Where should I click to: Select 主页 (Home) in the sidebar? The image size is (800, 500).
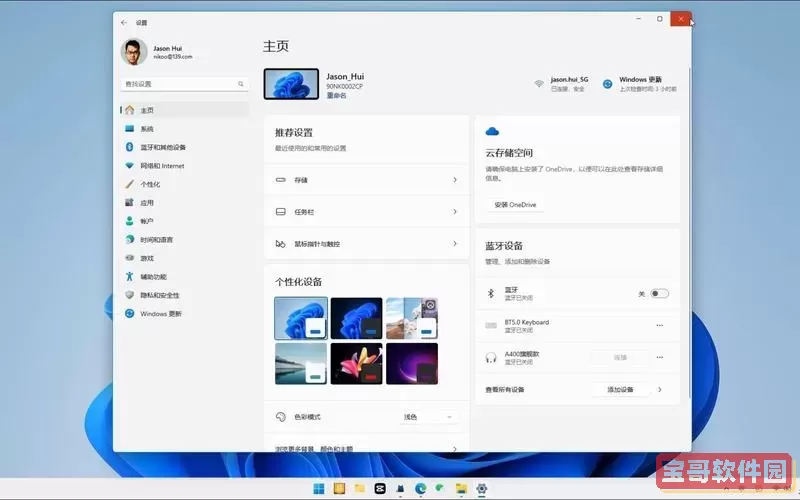coord(185,110)
